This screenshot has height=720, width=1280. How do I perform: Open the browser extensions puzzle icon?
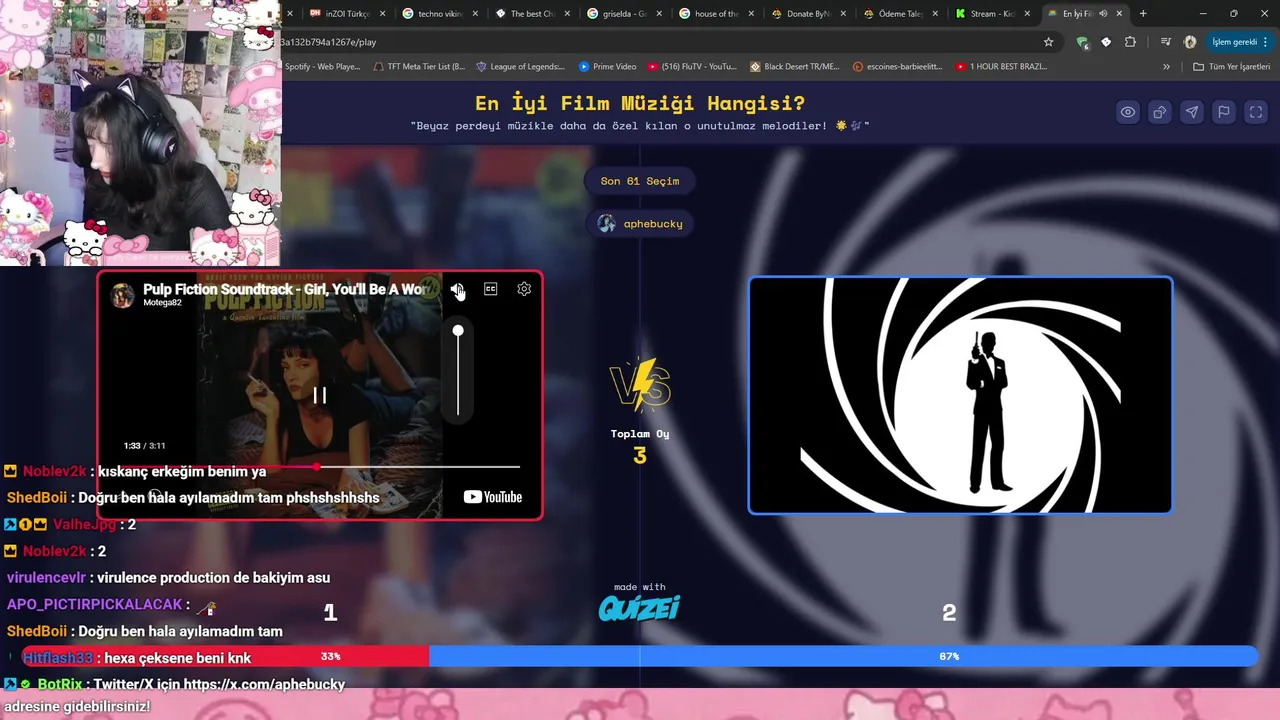[x=1130, y=42]
